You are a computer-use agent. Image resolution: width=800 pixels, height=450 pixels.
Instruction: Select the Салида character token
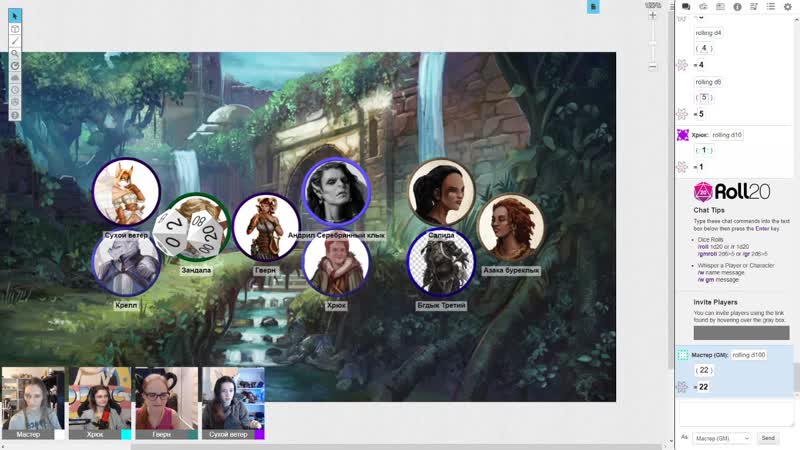click(x=441, y=192)
